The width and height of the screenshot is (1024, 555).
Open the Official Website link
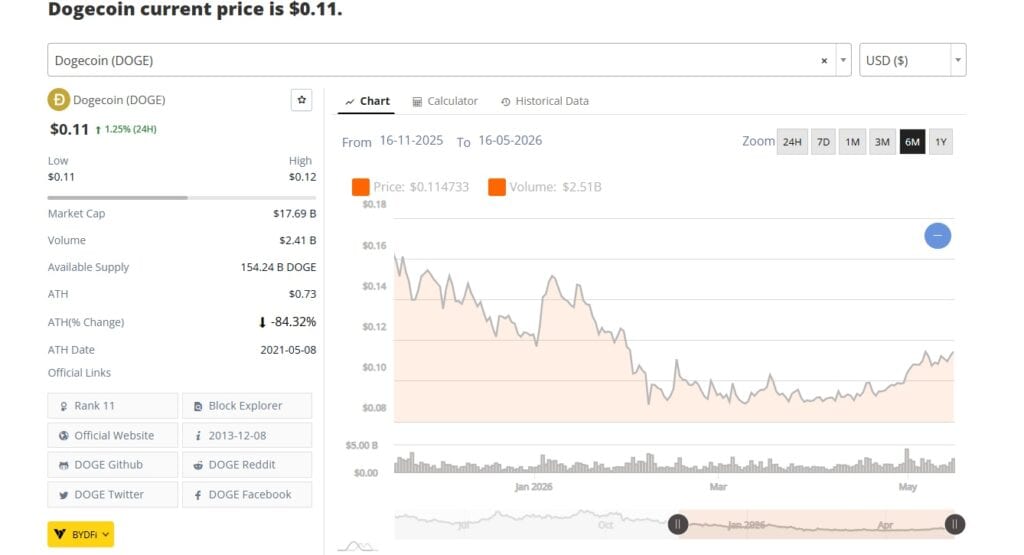(112, 436)
